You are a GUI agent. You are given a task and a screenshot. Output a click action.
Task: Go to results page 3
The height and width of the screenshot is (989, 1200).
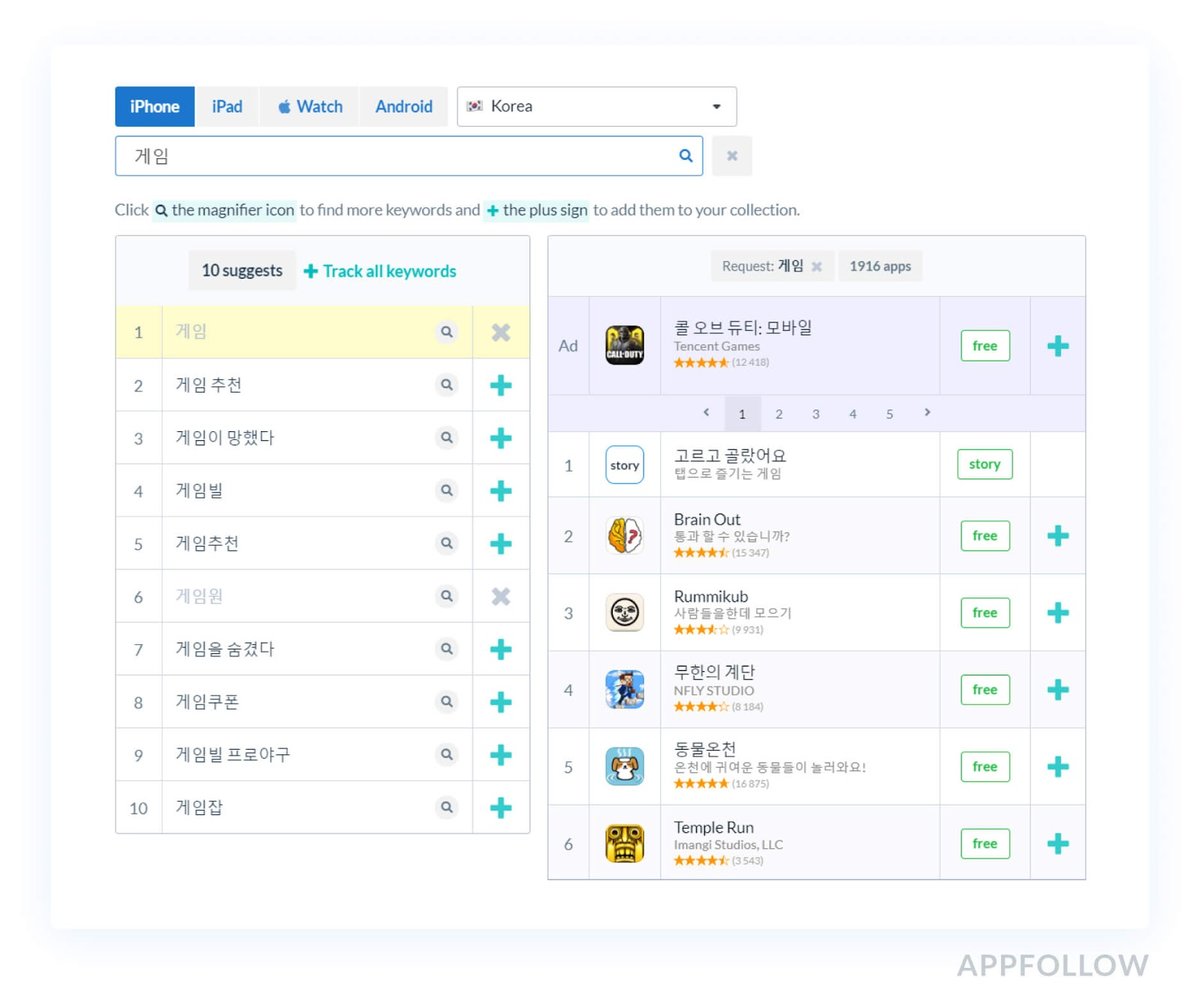(x=816, y=414)
